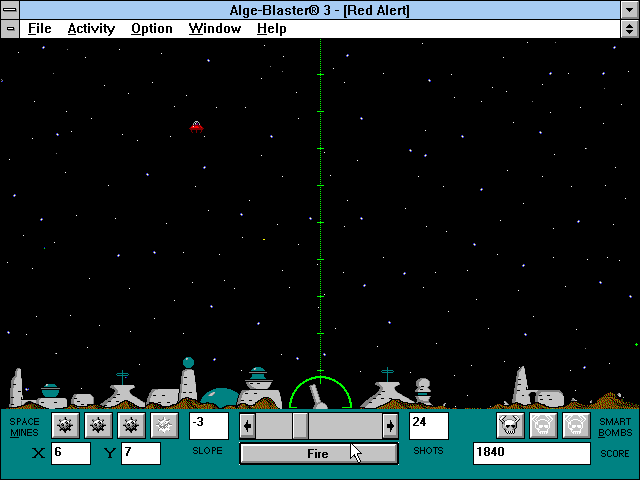The image size is (640, 480).
Task: Open the Activity menu
Action: point(91,28)
